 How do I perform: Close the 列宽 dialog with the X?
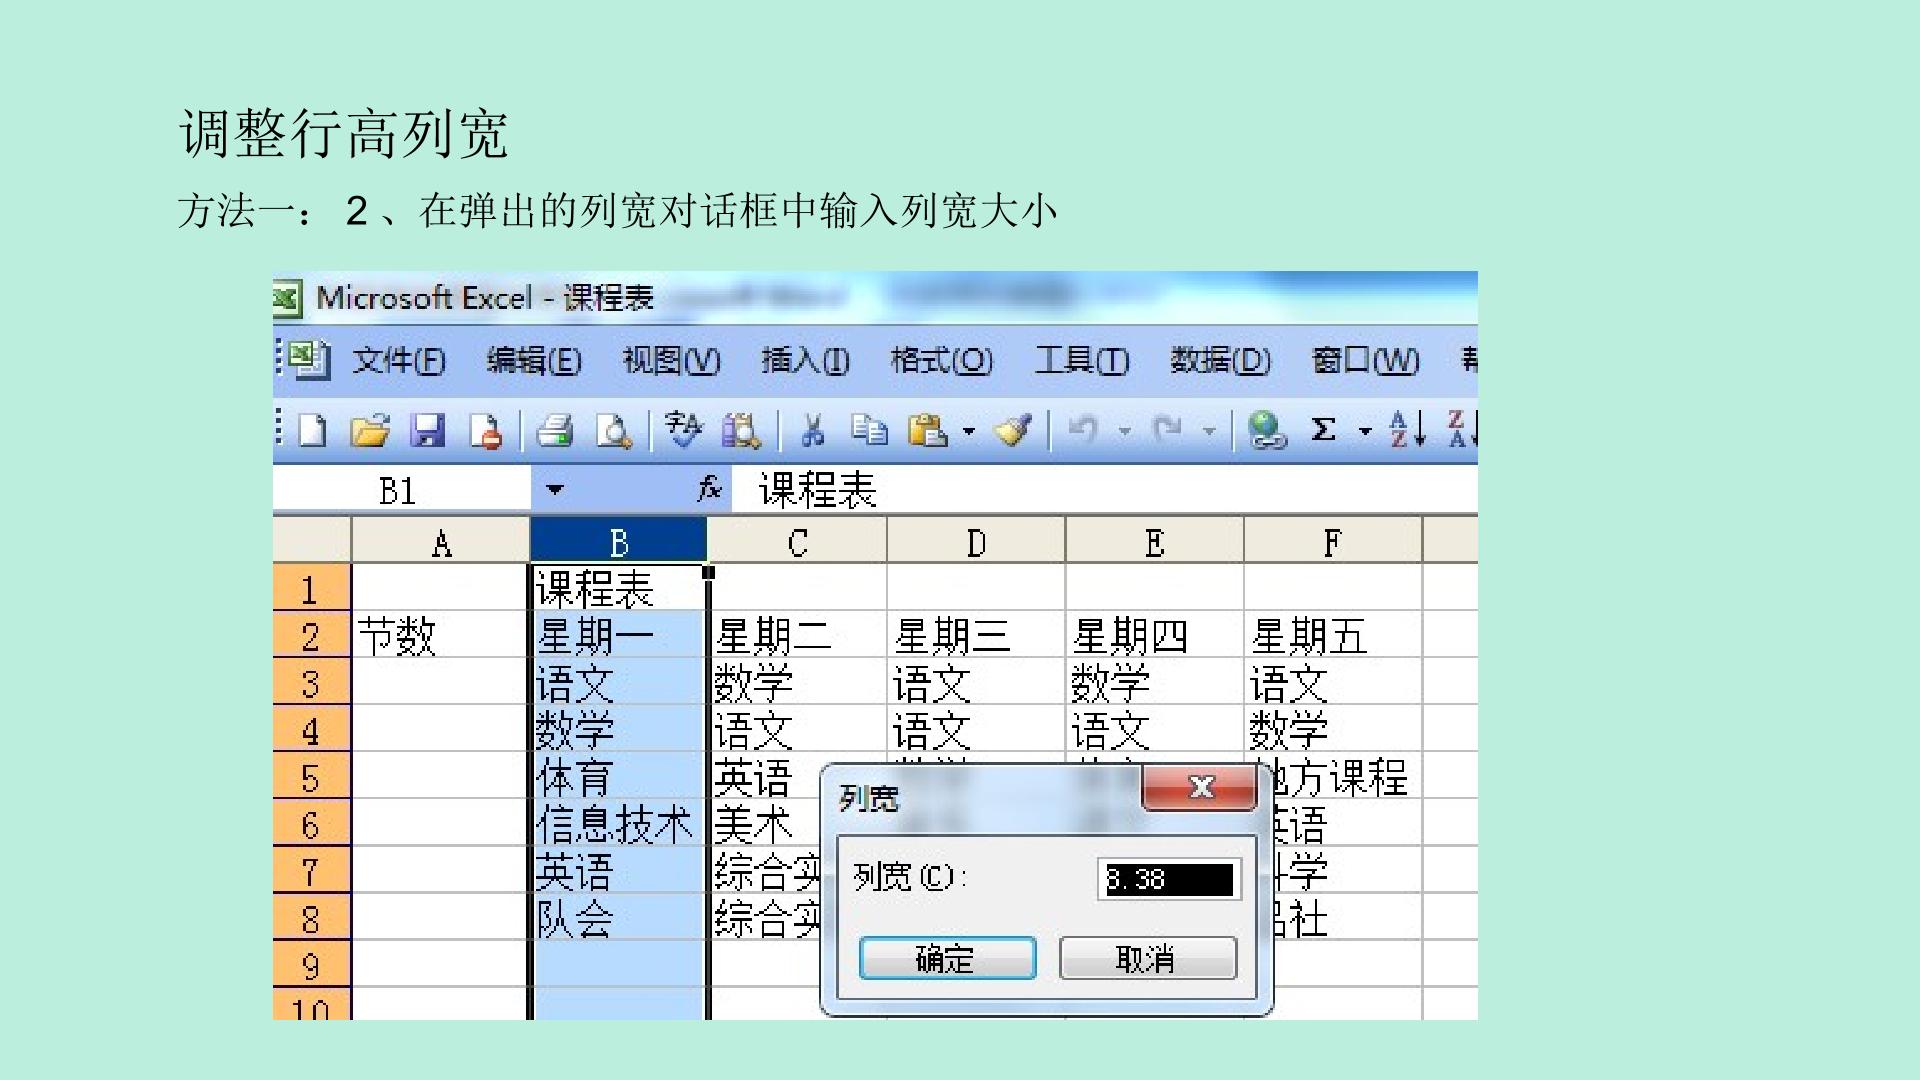pos(1200,787)
